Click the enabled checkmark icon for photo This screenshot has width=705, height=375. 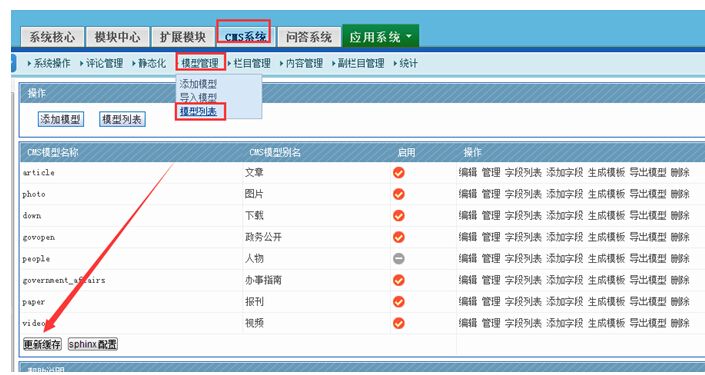click(x=398, y=194)
